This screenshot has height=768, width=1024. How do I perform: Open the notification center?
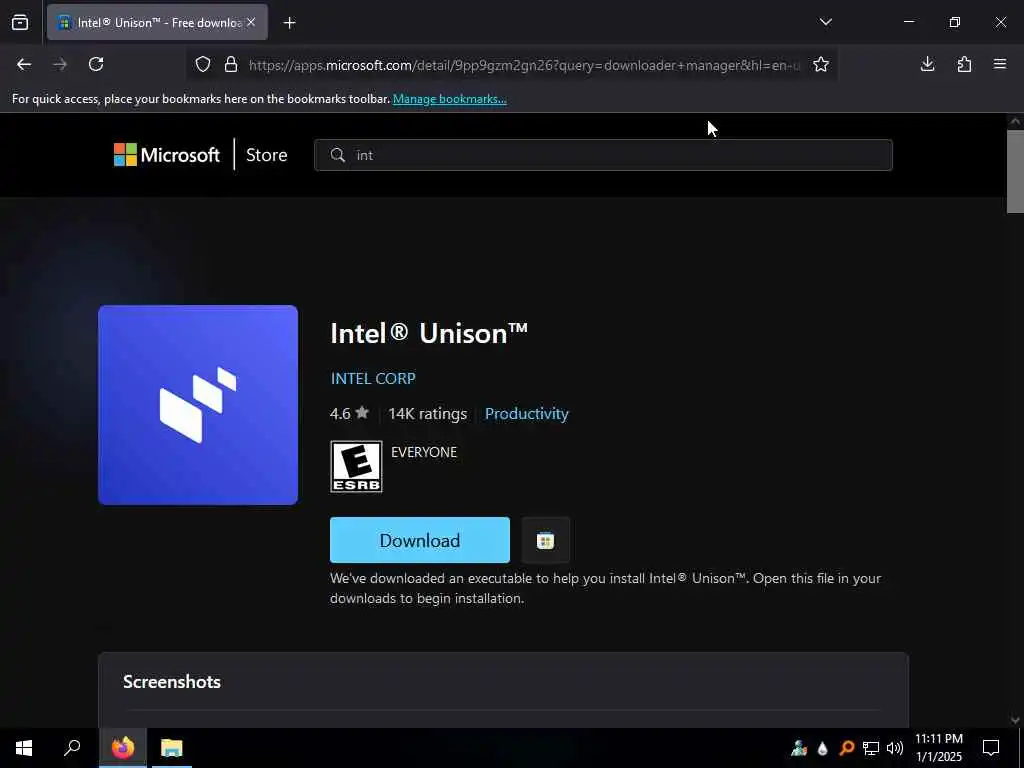pos(991,748)
